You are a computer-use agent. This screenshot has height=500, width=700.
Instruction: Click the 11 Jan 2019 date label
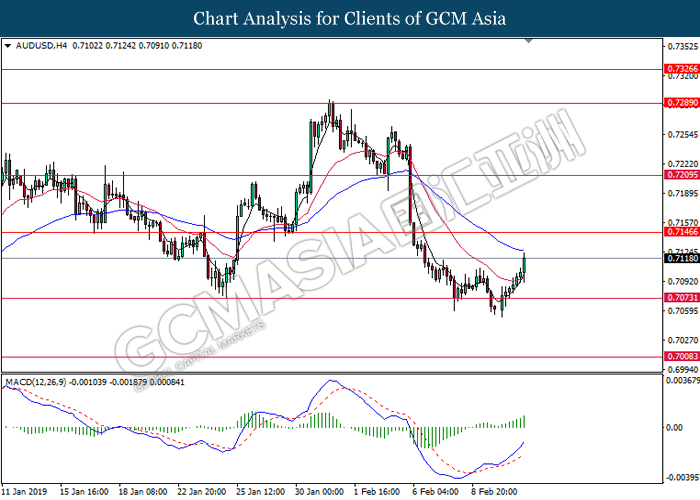click(x=25, y=492)
